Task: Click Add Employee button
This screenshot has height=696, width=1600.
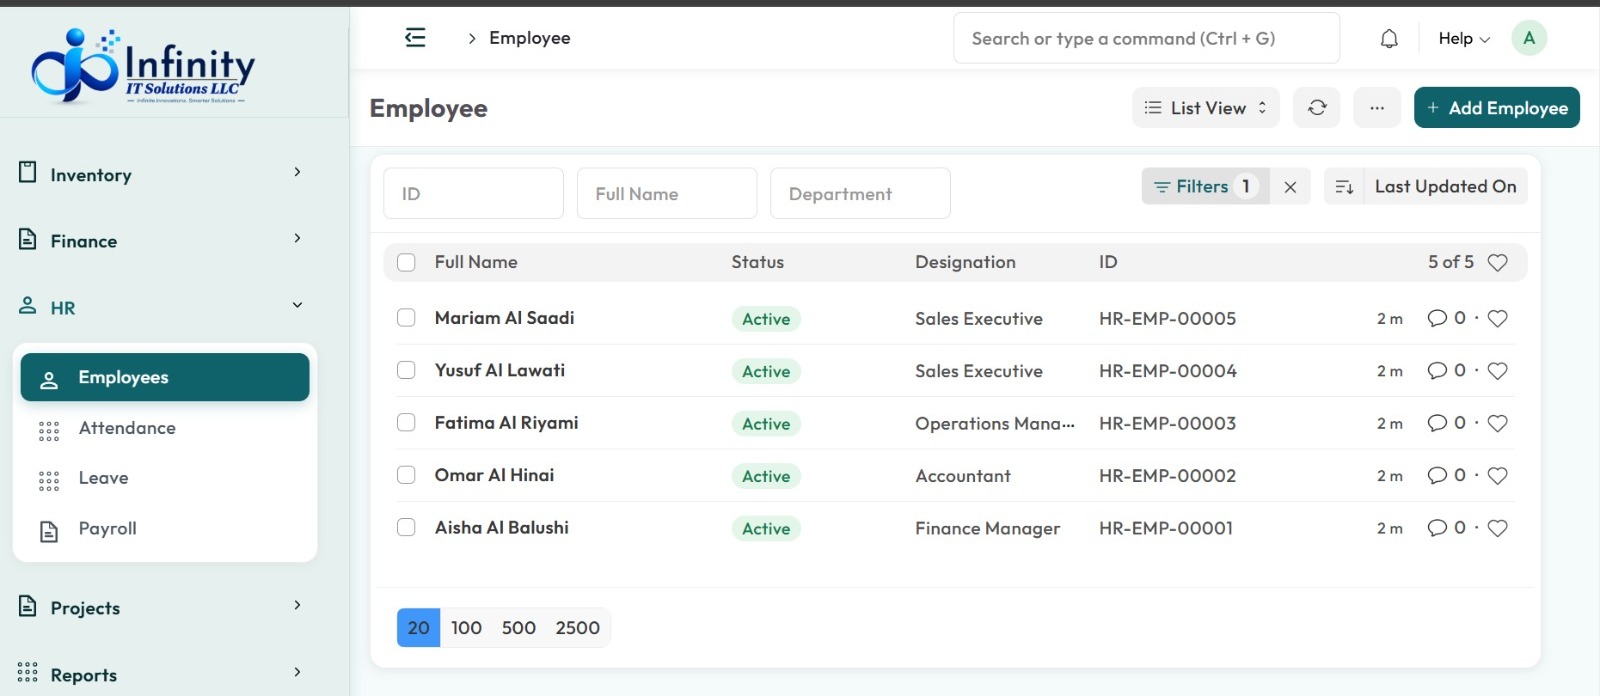Action: point(1497,108)
